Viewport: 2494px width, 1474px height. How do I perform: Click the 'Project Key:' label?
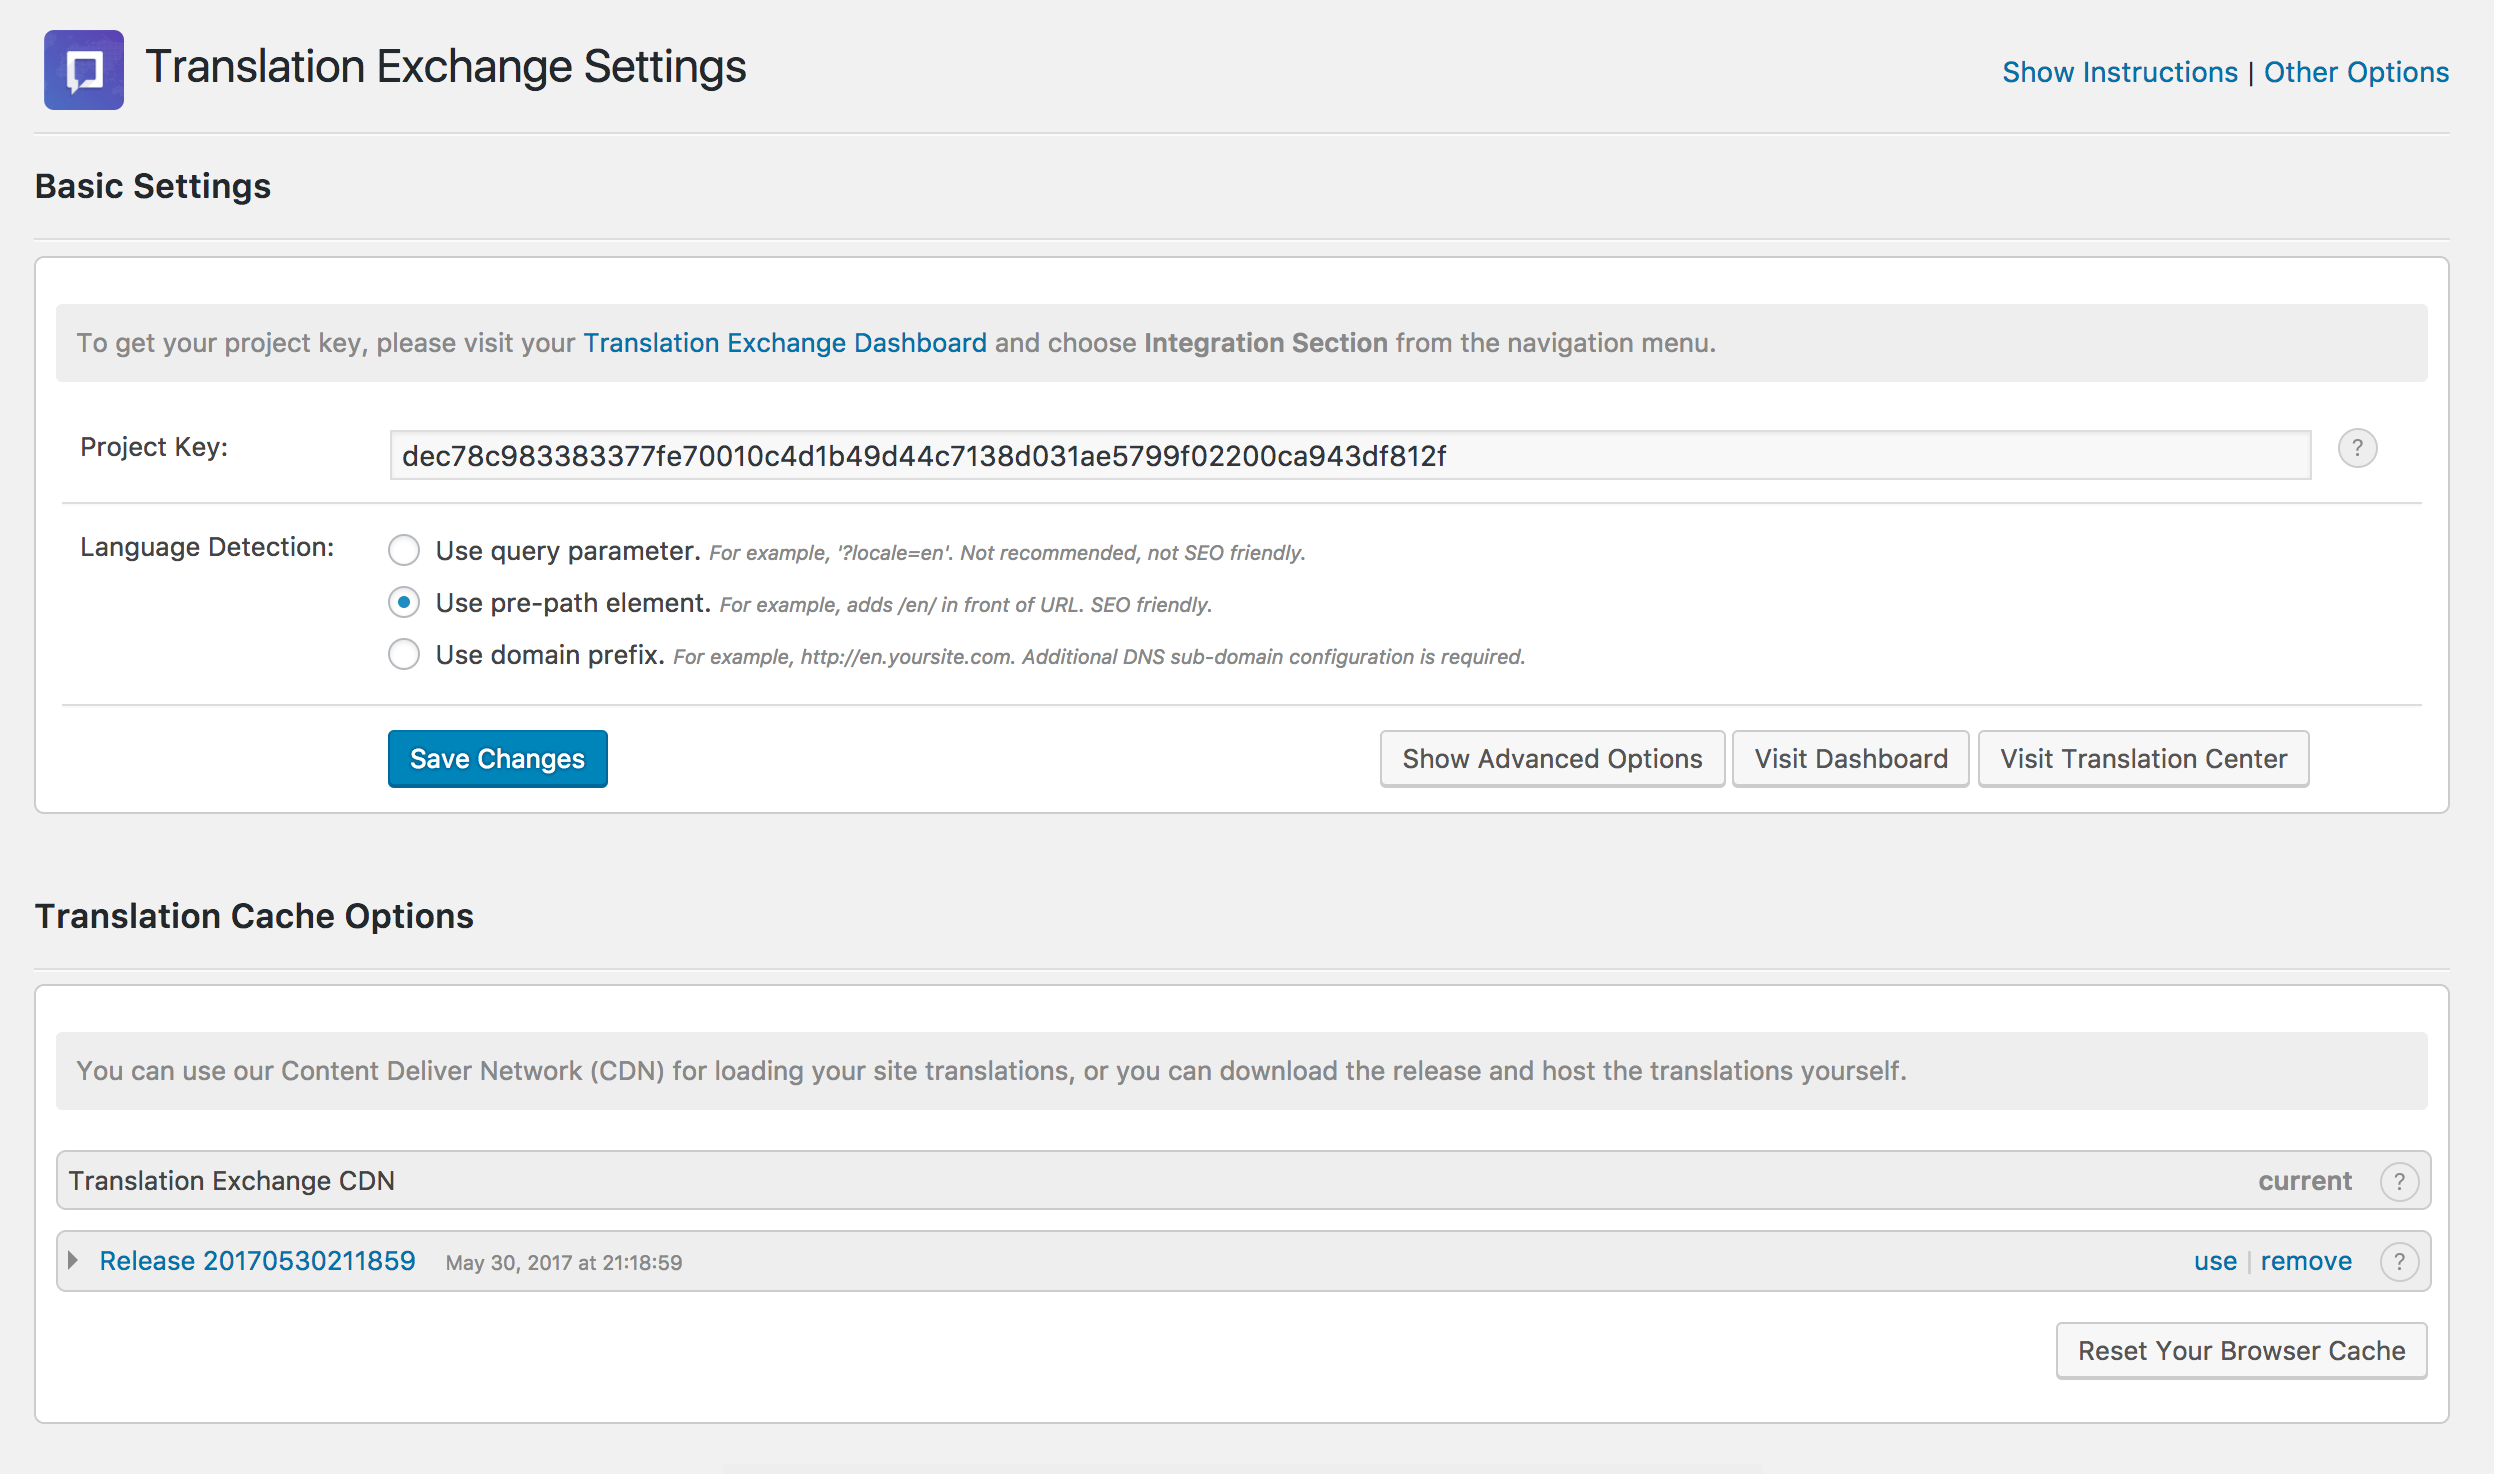click(x=154, y=447)
